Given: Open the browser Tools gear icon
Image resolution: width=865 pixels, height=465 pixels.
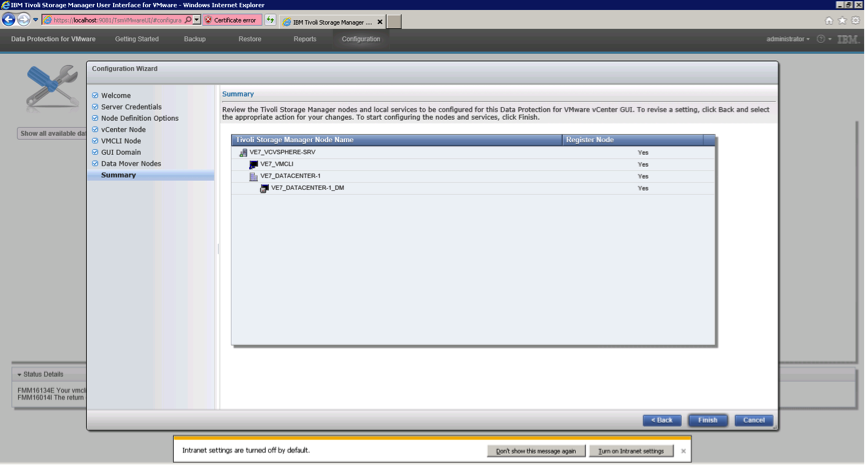Looking at the screenshot, I should coord(856,20).
